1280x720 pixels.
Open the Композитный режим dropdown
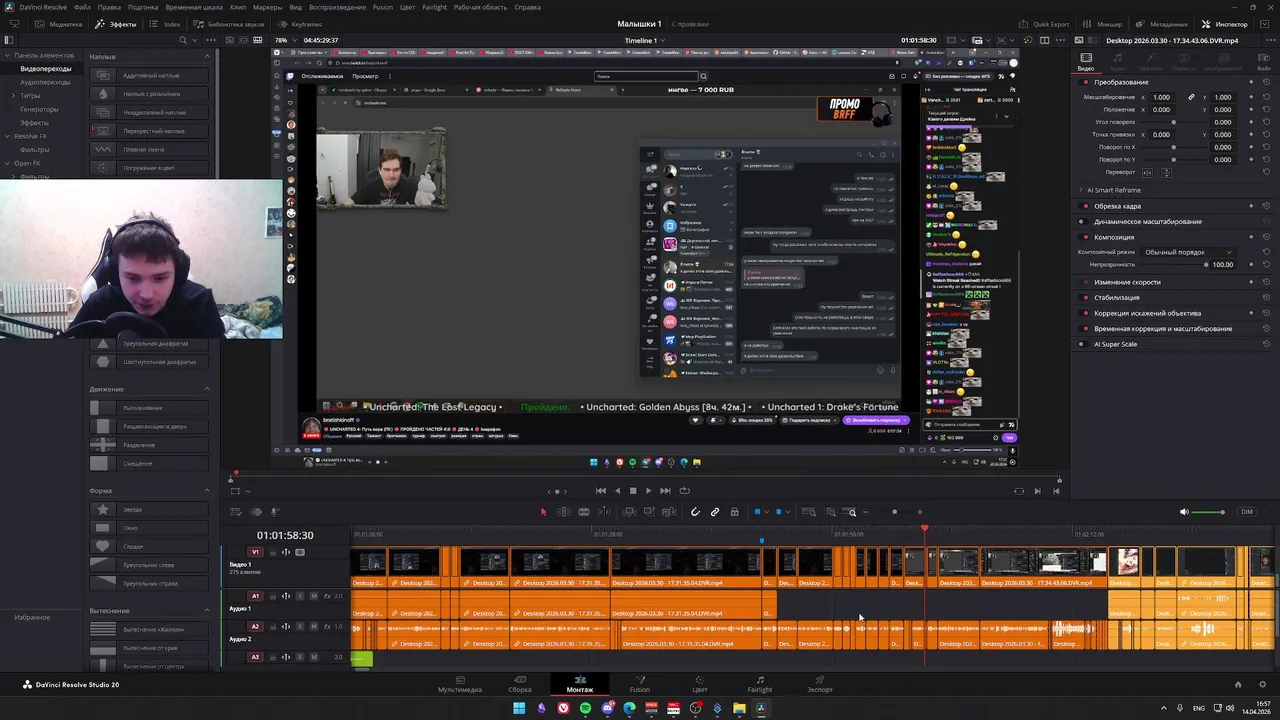(1189, 252)
